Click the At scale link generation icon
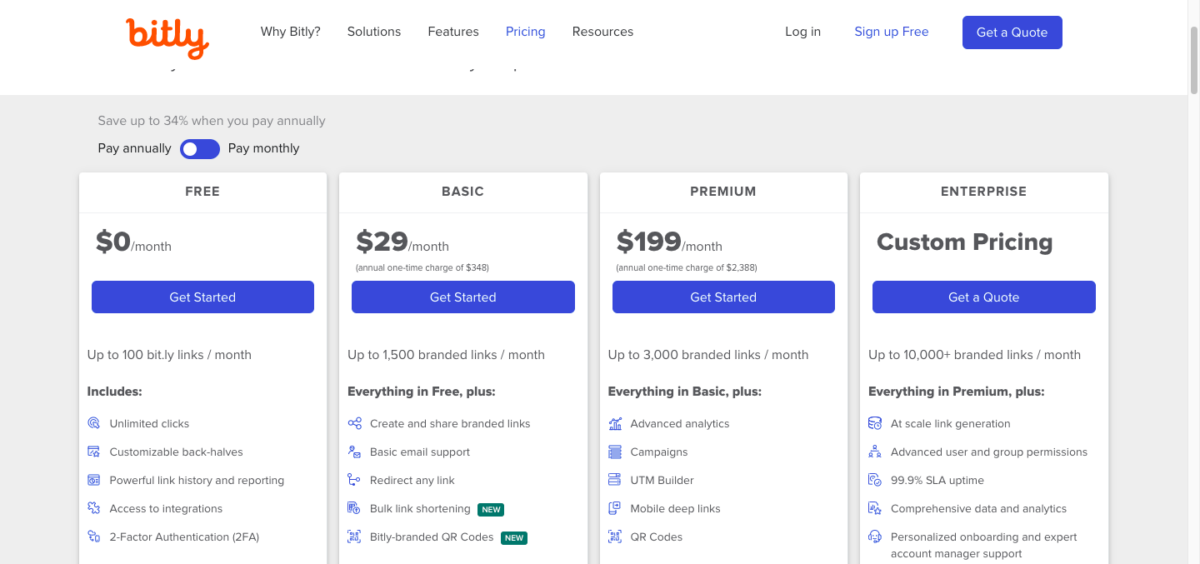 tap(875, 424)
